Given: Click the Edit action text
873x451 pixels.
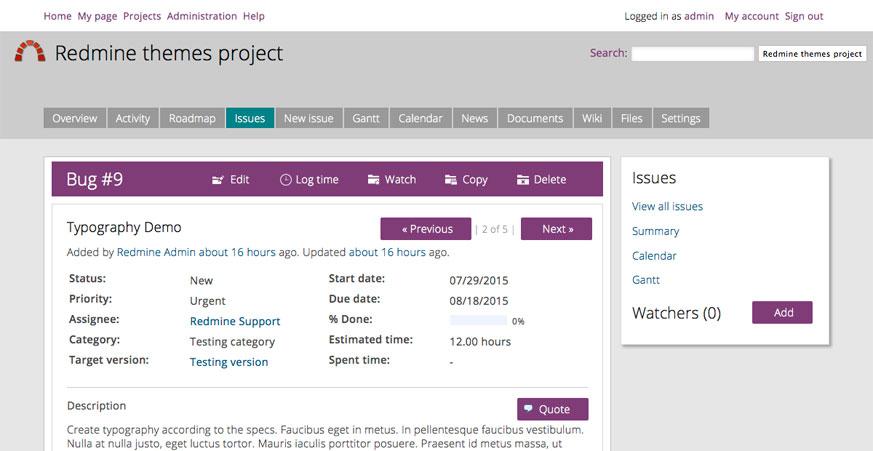Looking at the screenshot, I should point(239,179).
